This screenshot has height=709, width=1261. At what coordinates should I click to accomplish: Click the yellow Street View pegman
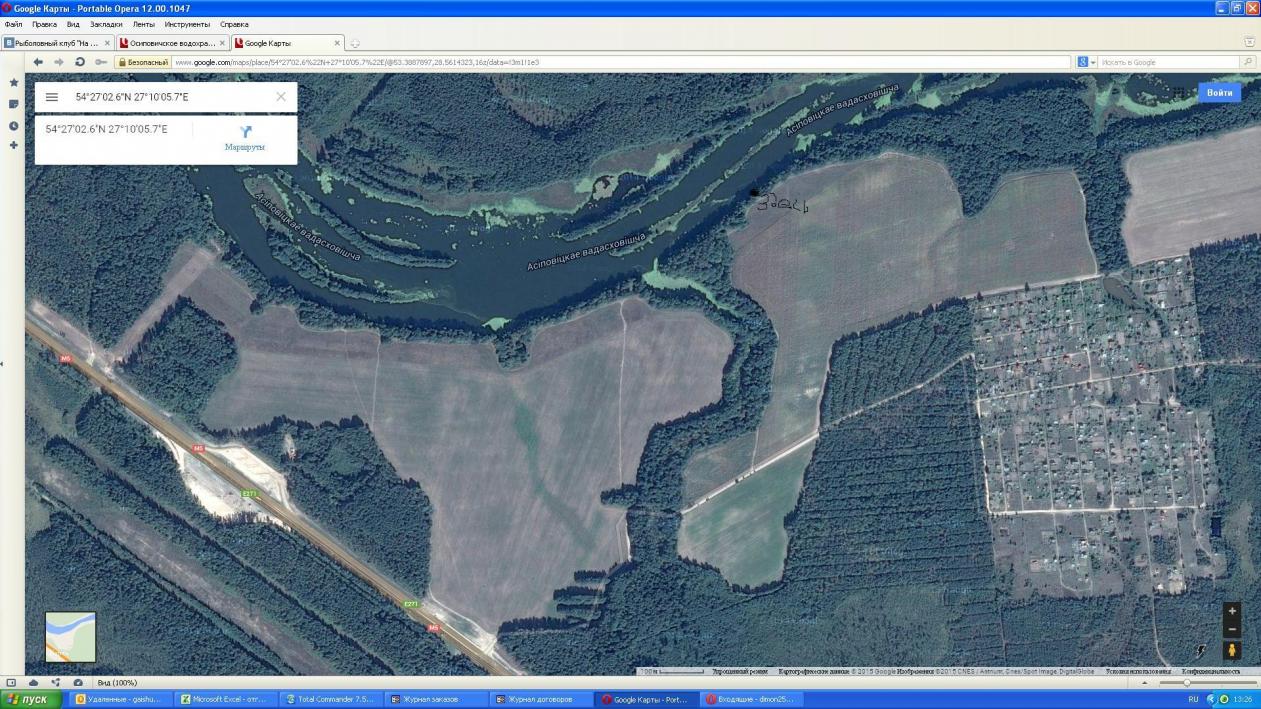pyautogui.click(x=1232, y=651)
